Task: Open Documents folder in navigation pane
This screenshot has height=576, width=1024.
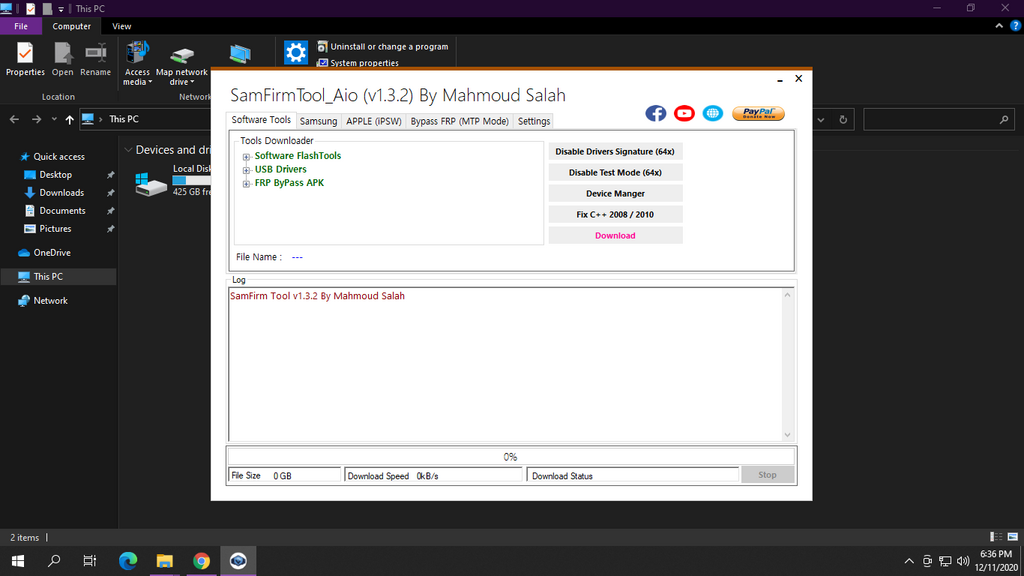Action: click(62, 210)
